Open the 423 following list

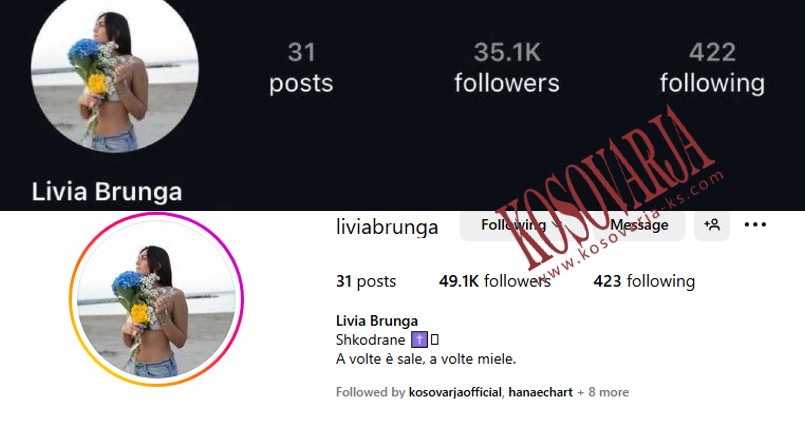[644, 281]
